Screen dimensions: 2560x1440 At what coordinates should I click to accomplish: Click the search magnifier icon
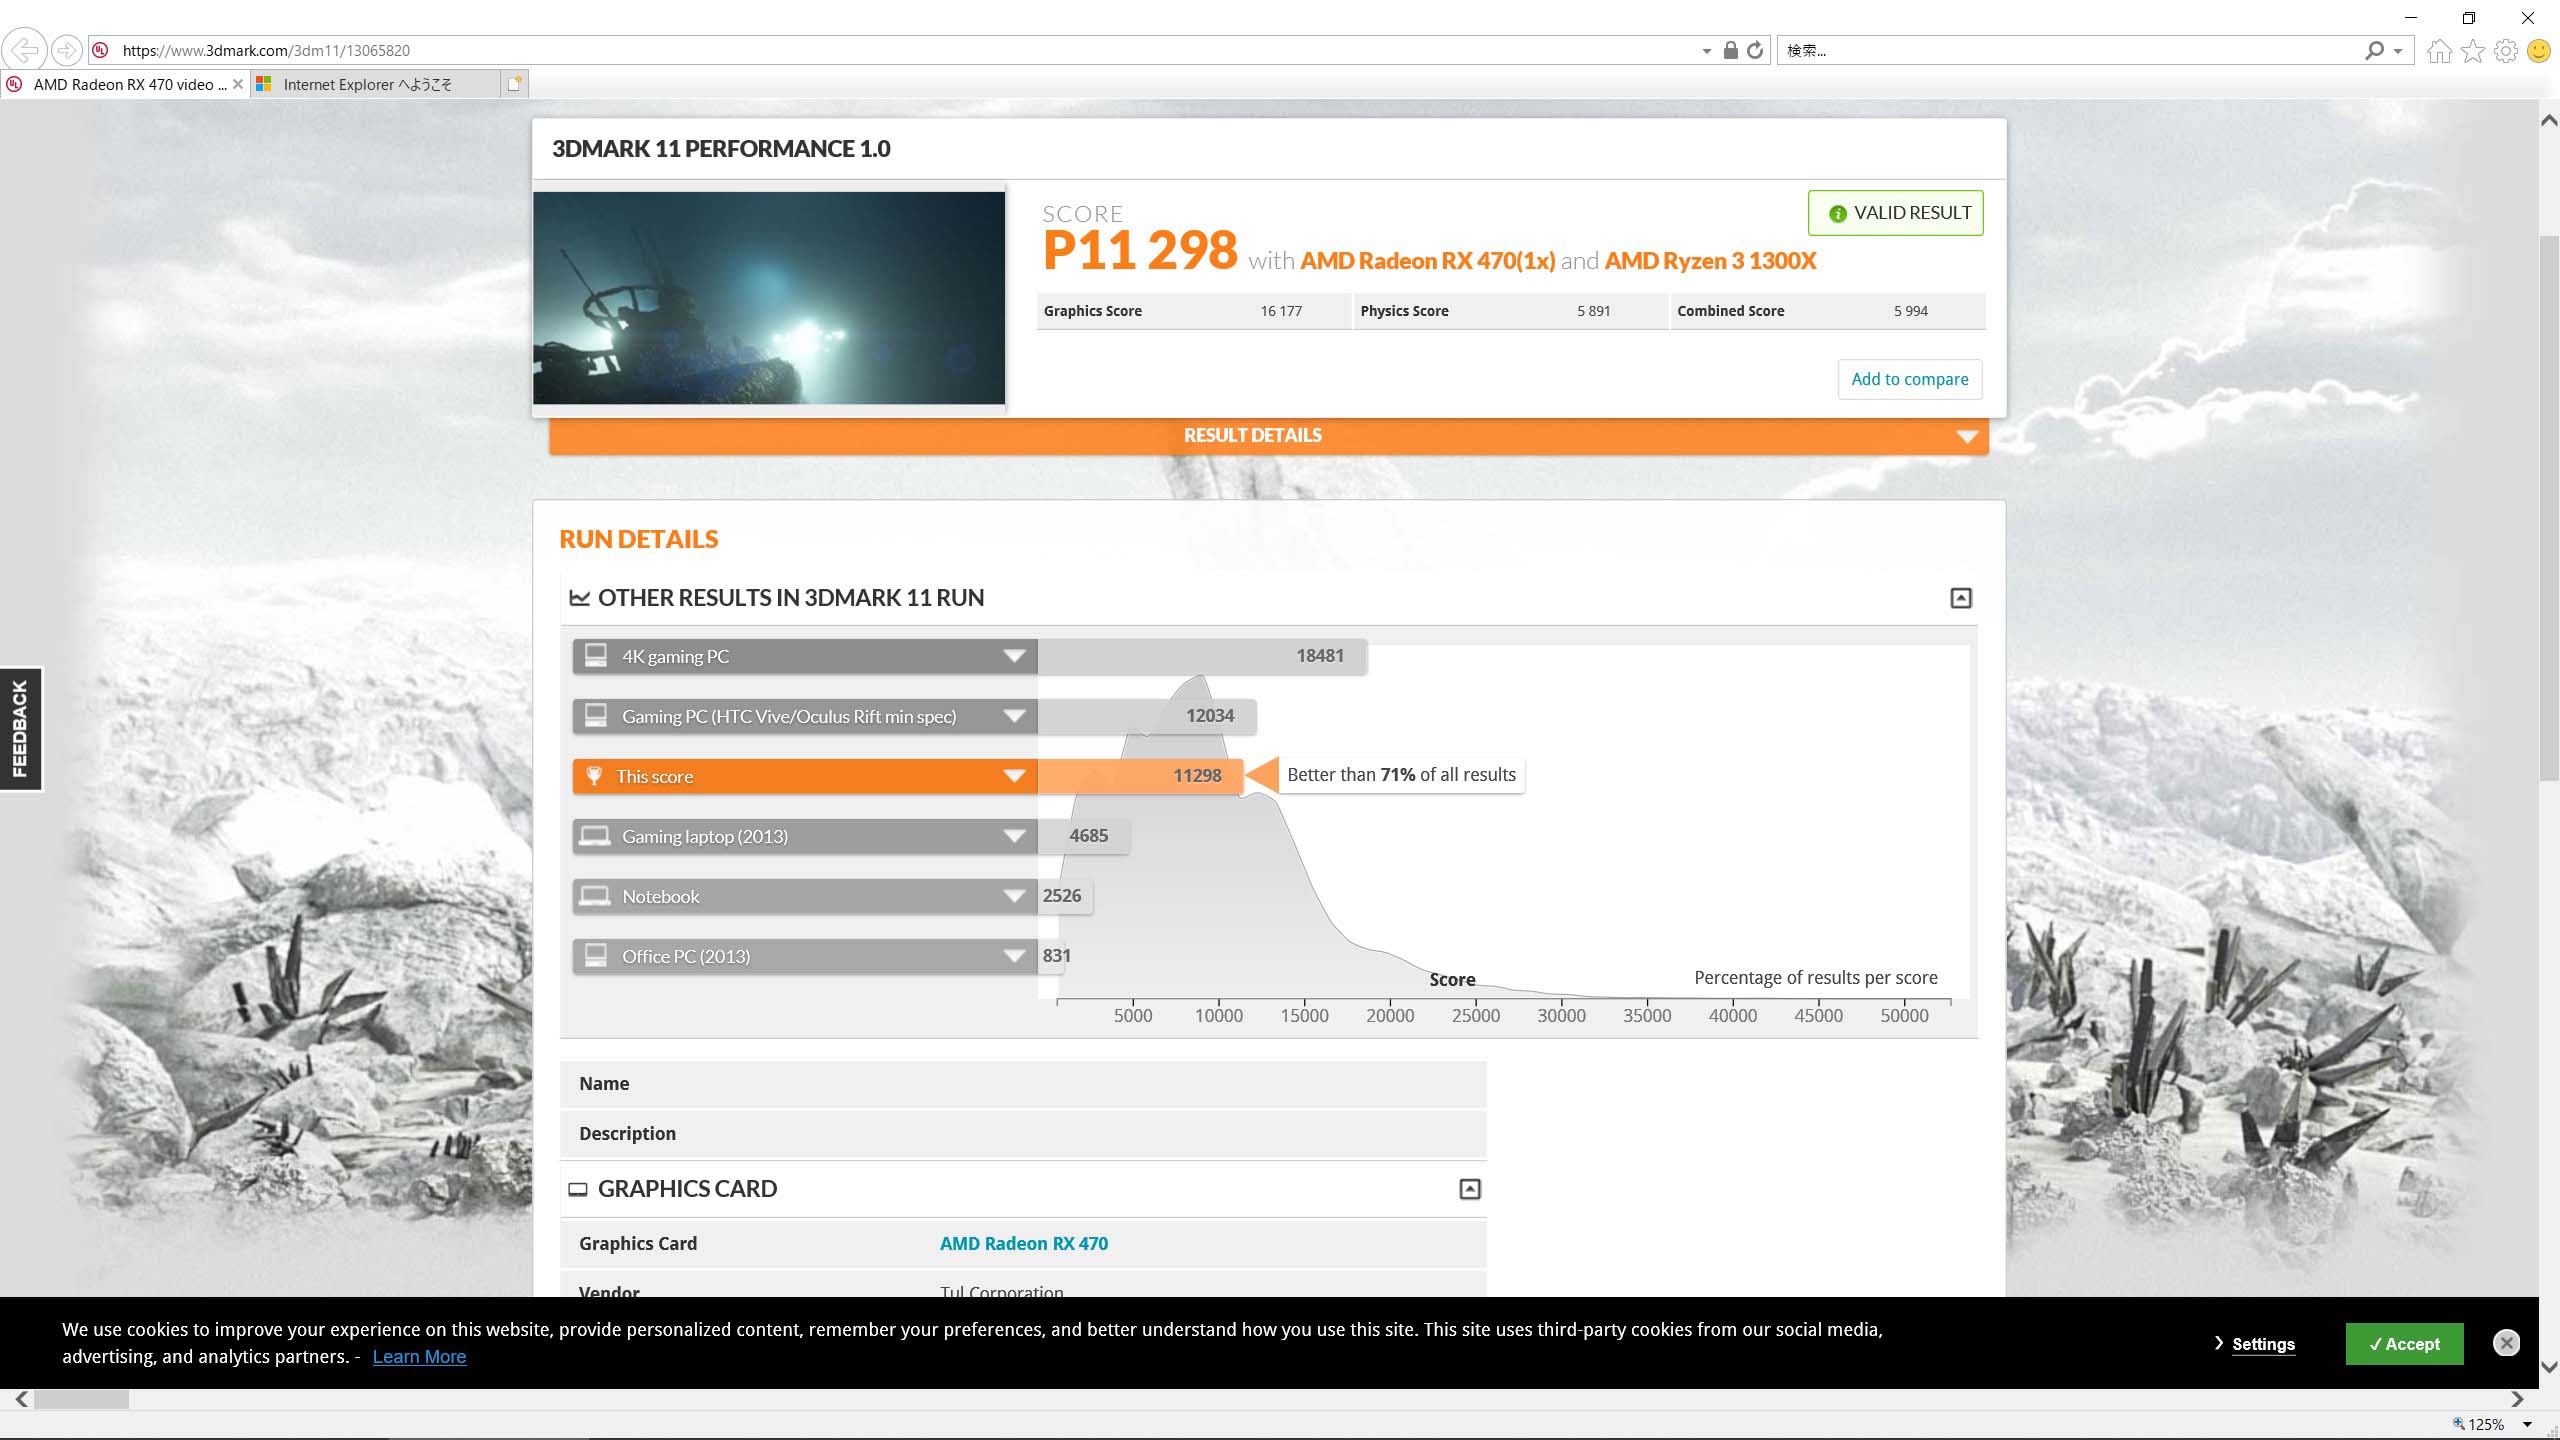pyautogui.click(x=2374, y=50)
